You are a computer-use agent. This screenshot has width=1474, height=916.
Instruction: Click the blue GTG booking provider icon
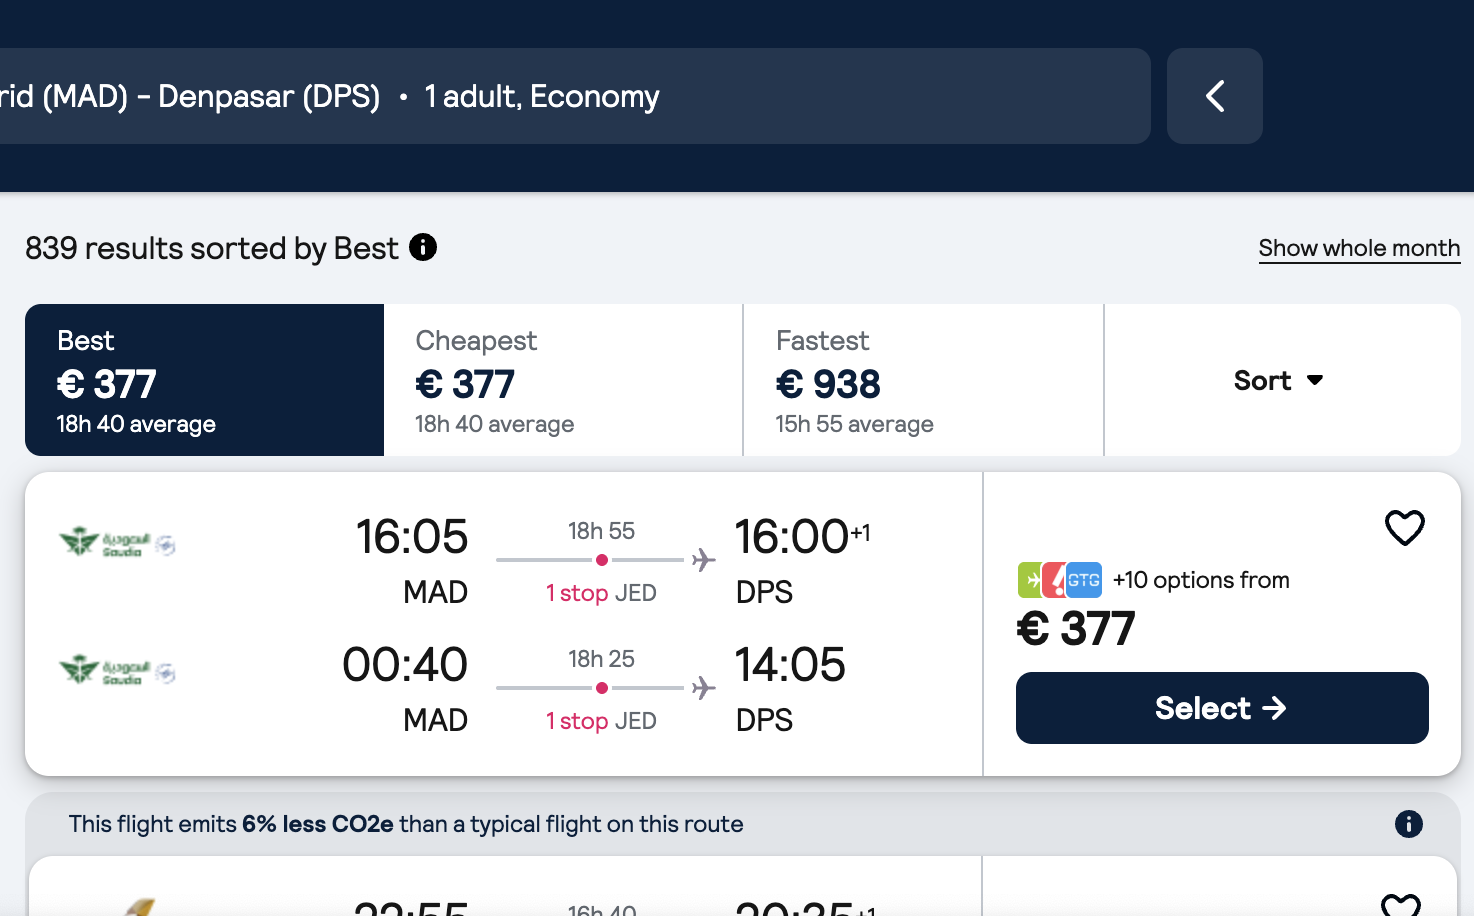point(1086,579)
